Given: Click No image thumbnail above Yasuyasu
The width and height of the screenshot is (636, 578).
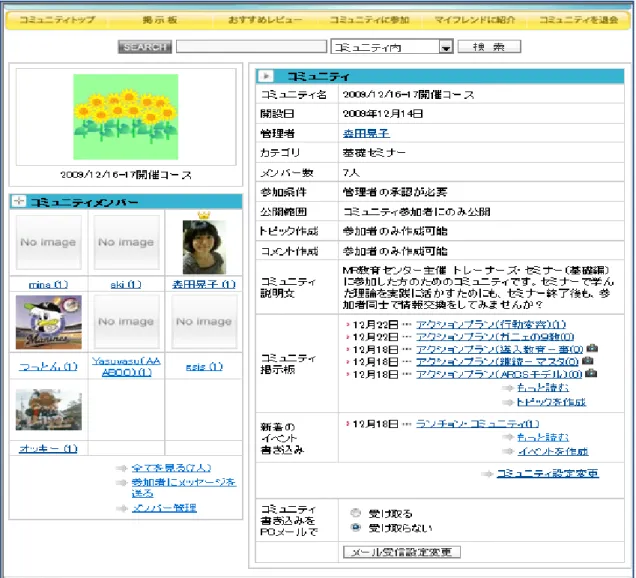Looking at the screenshot, I should (126, 322).
